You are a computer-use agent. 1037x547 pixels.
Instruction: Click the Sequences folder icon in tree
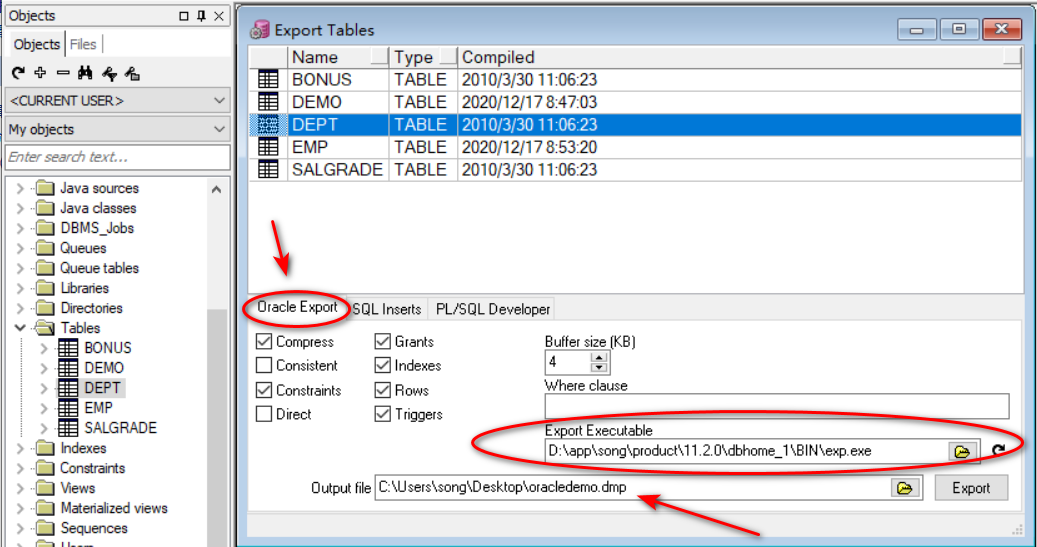pos(45,528)
